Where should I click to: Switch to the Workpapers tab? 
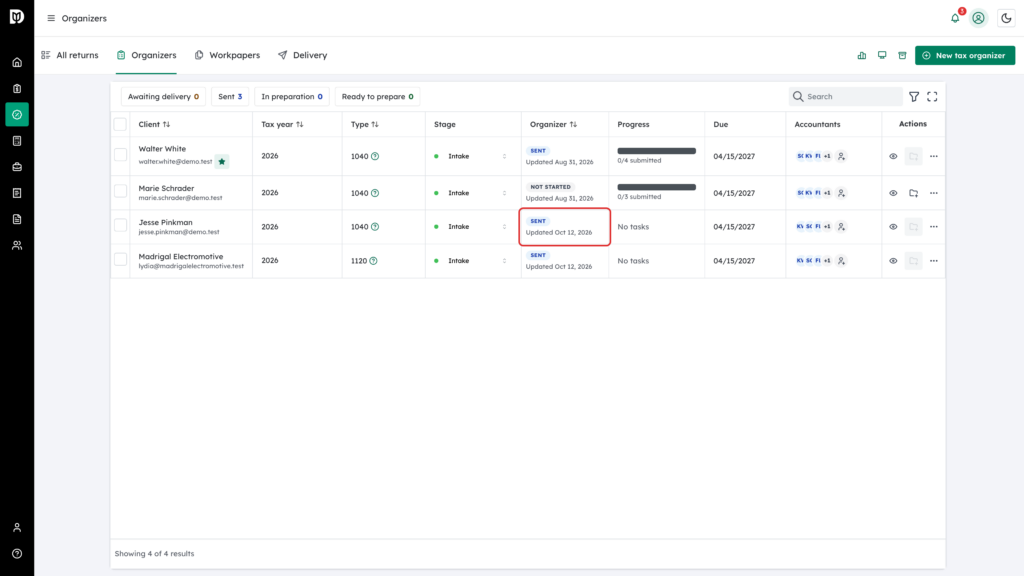227,56
